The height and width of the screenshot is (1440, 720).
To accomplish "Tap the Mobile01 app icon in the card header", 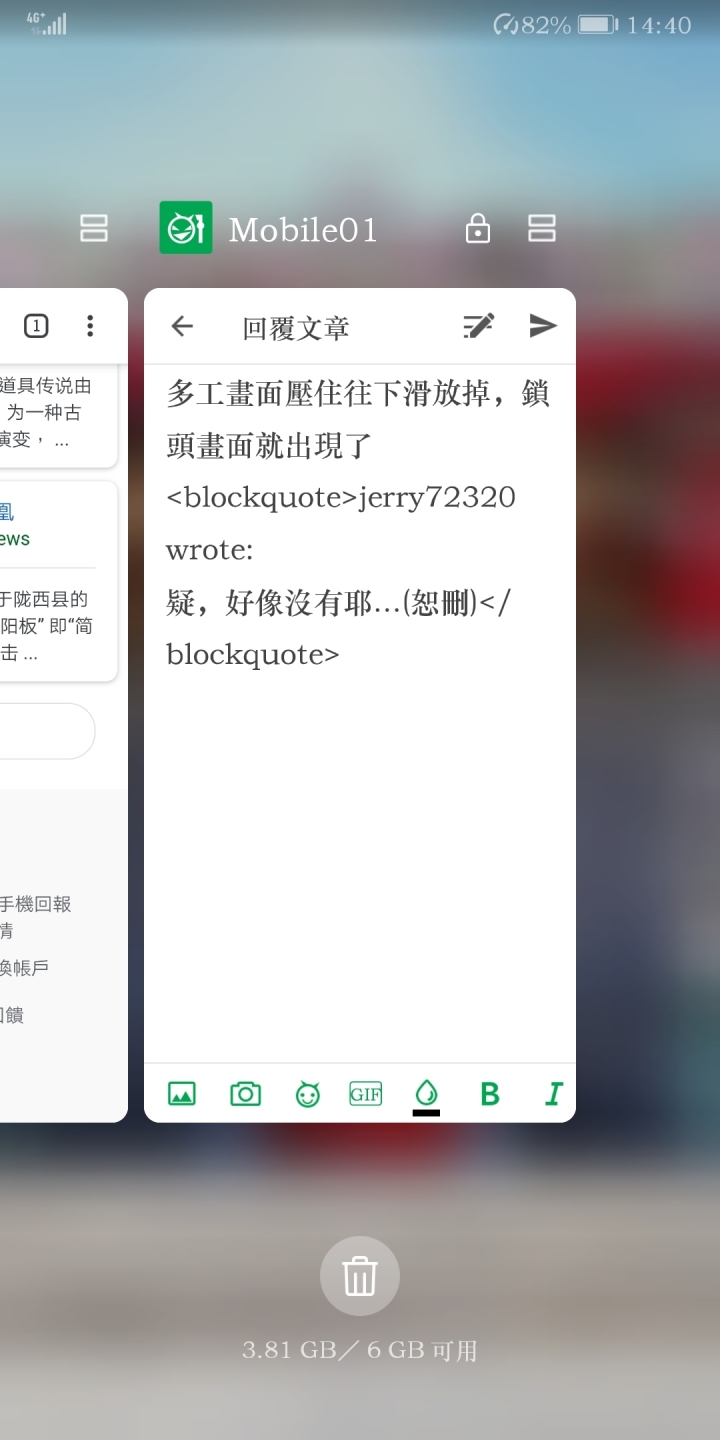I will point(186,228).
